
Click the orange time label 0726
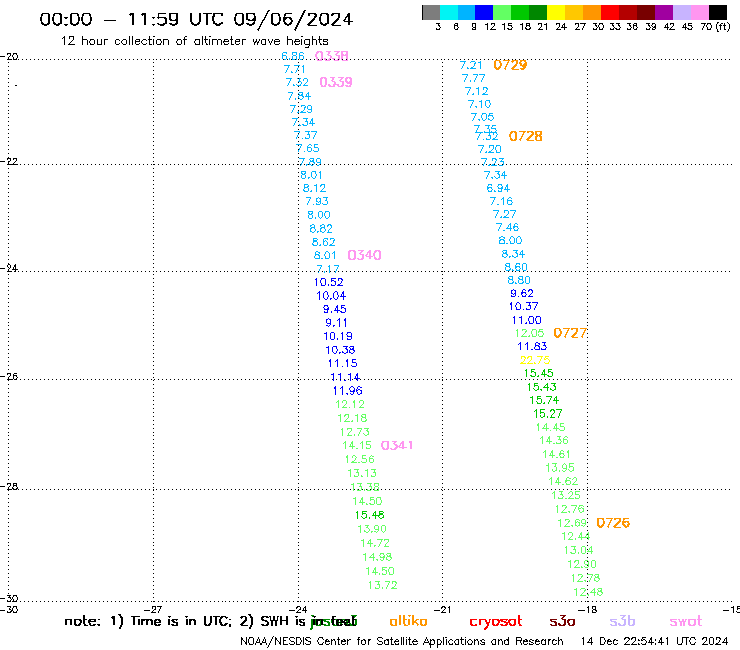(613, 523)
